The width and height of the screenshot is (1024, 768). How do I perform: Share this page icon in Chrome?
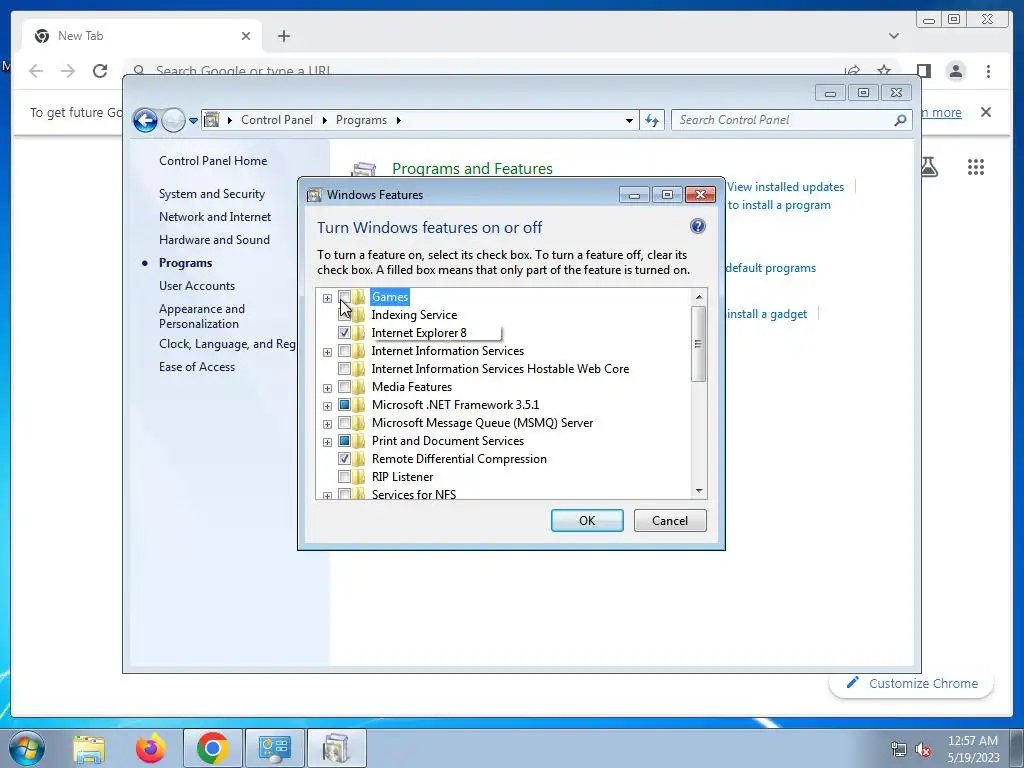coord(852,70)
